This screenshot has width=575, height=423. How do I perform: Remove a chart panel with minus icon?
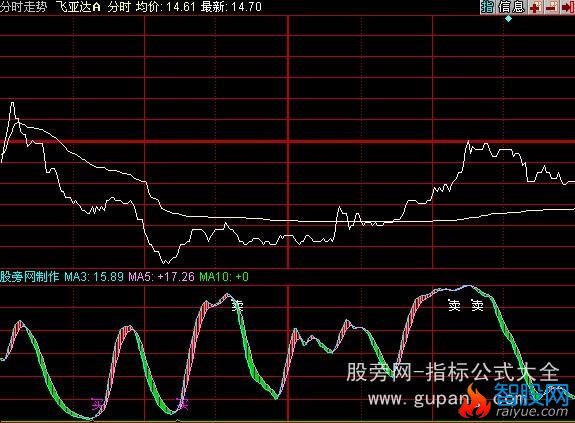[x=552, y=7]
